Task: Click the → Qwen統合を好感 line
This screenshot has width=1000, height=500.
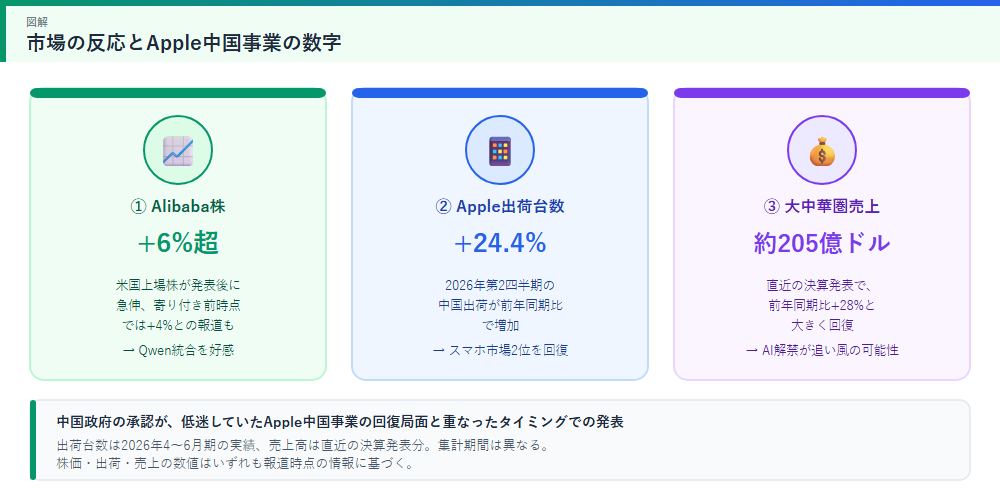Action: (178, 350)
